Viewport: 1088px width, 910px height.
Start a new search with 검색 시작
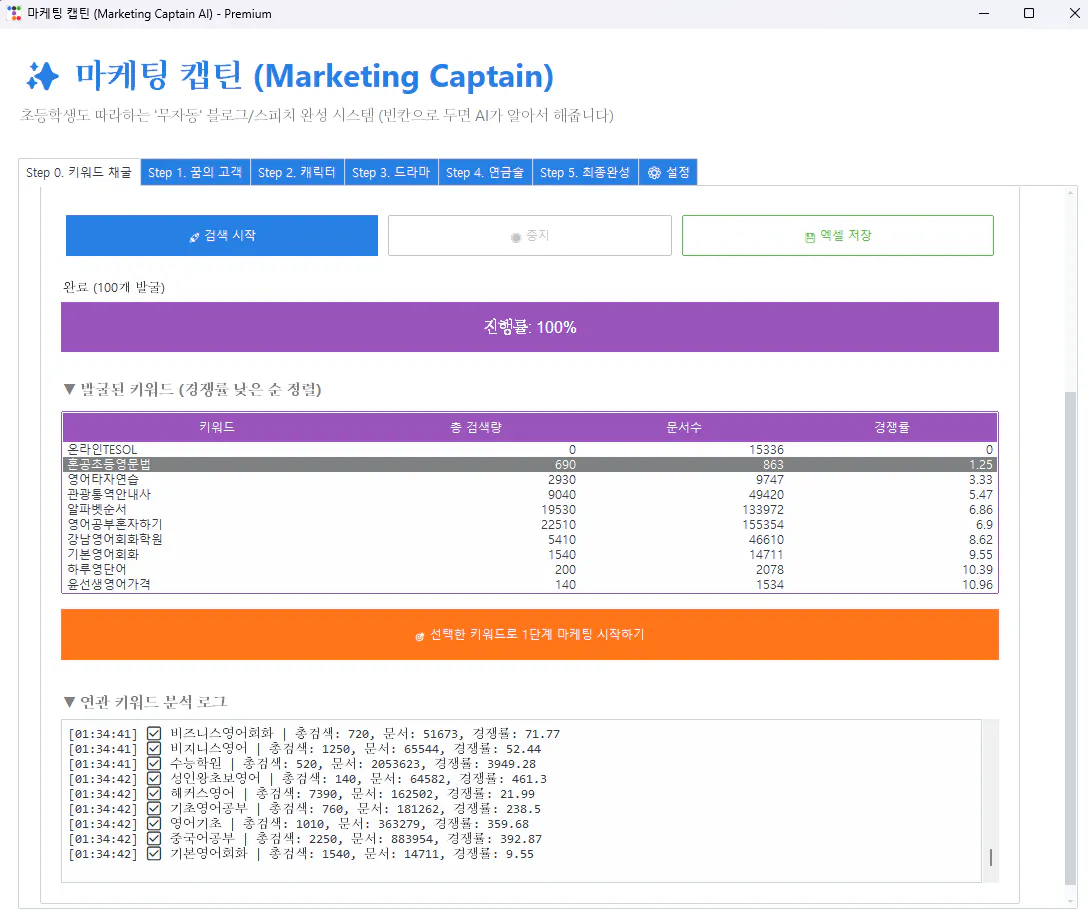click(221, 235)
